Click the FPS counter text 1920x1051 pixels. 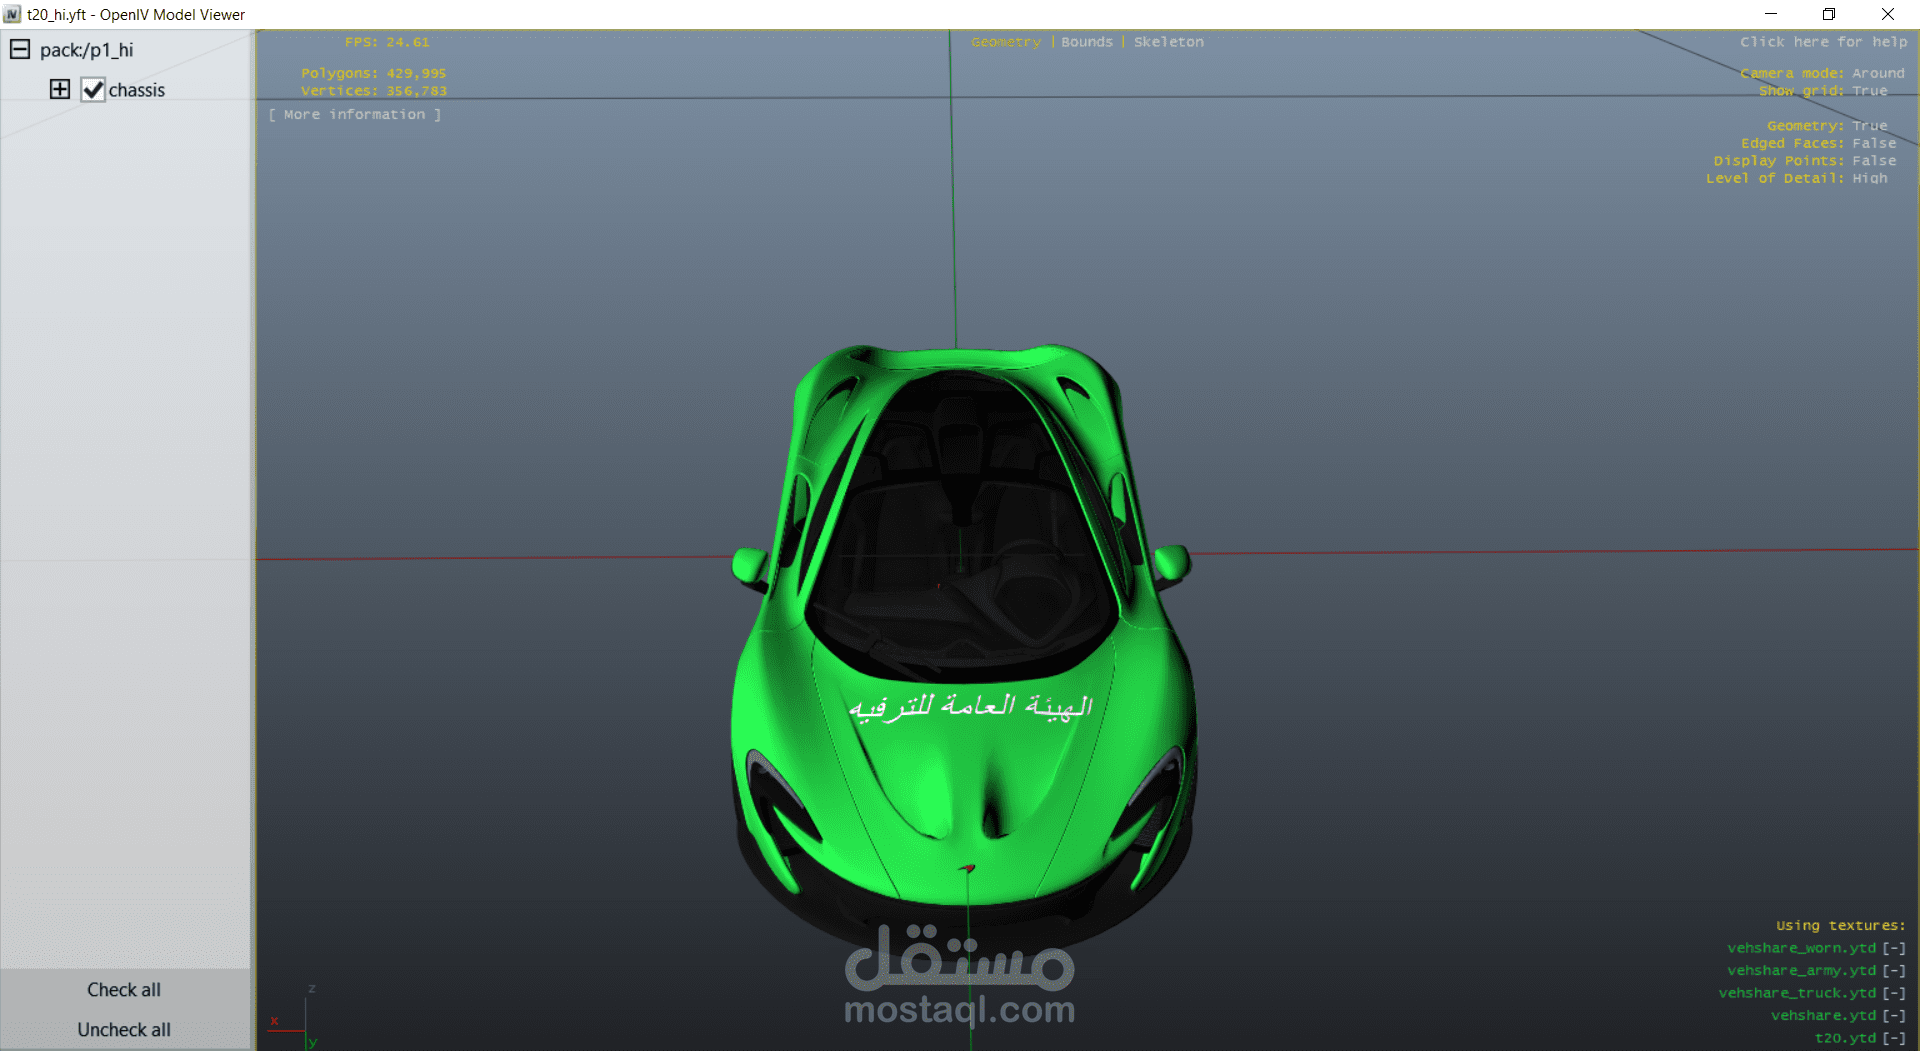tap(387, 42)
